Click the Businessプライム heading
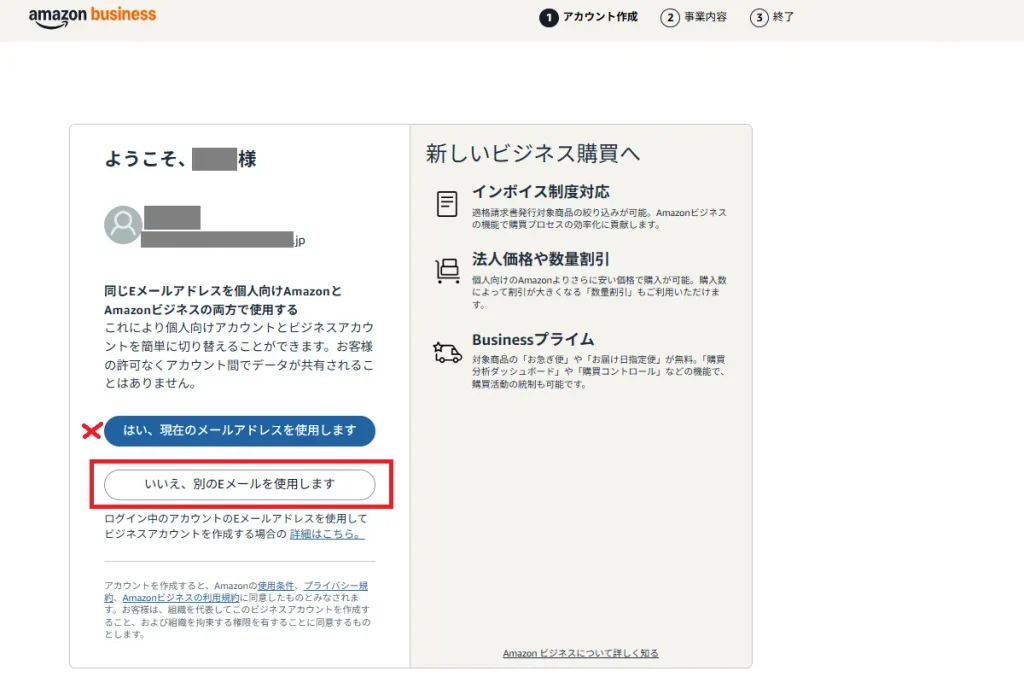Image resolution: width=1024 pixels, height=683 pixels. (x=533, y=340)
